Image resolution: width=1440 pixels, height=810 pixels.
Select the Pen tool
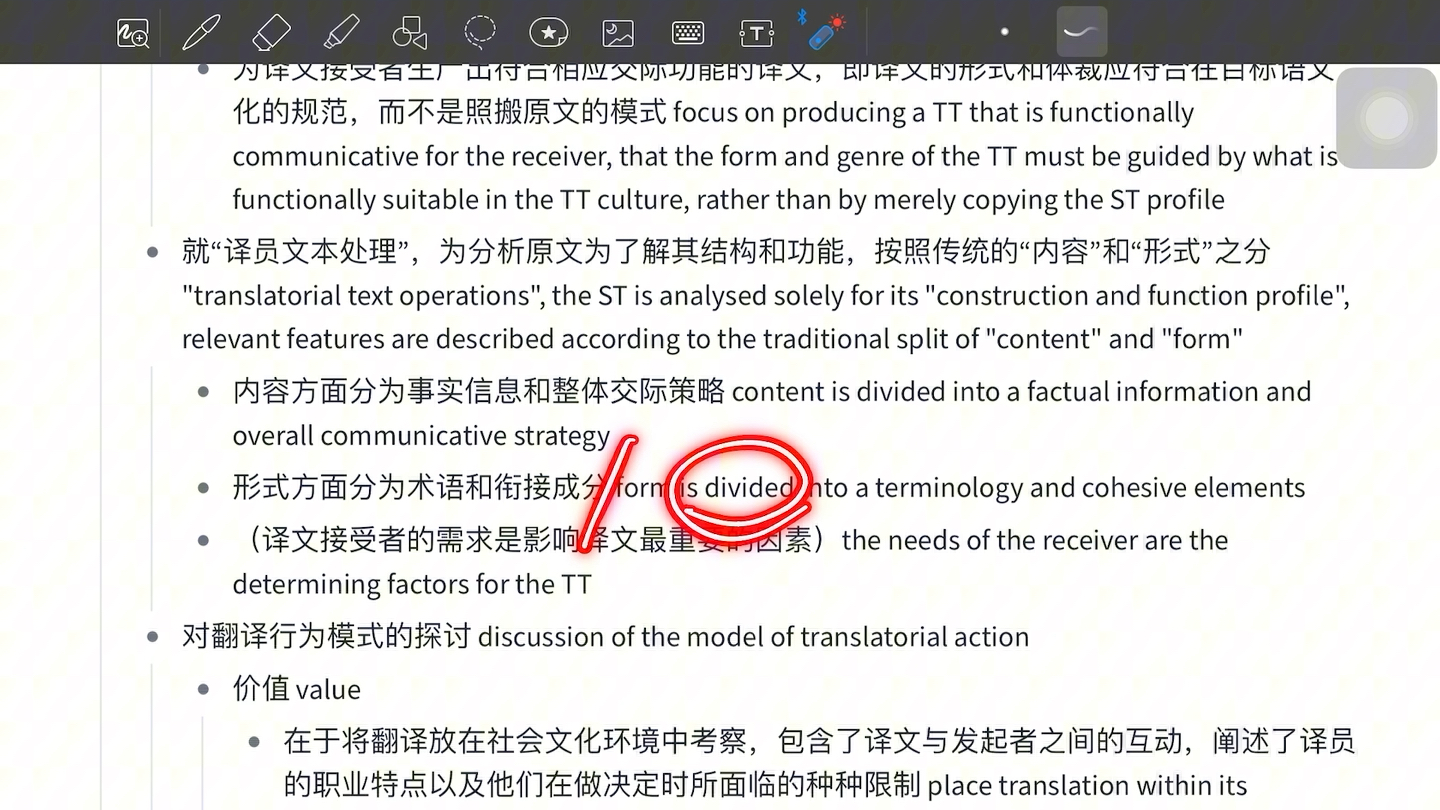click(x=201, y=33)
